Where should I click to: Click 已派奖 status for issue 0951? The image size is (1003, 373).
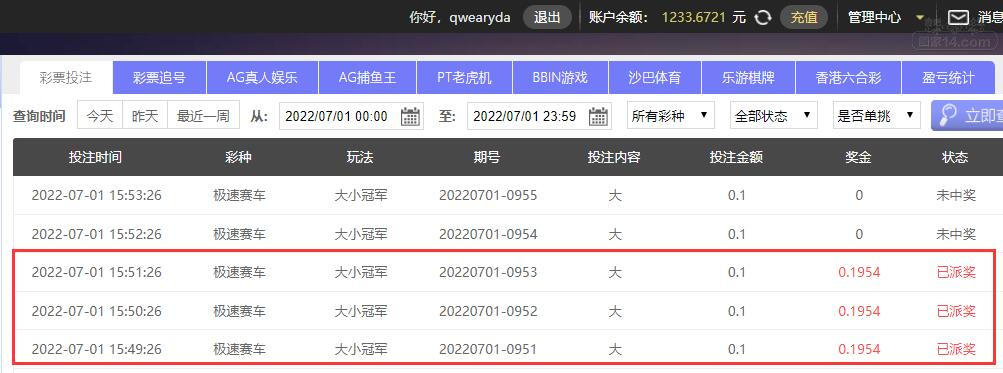pyautogui.click(x=956, y=350)
